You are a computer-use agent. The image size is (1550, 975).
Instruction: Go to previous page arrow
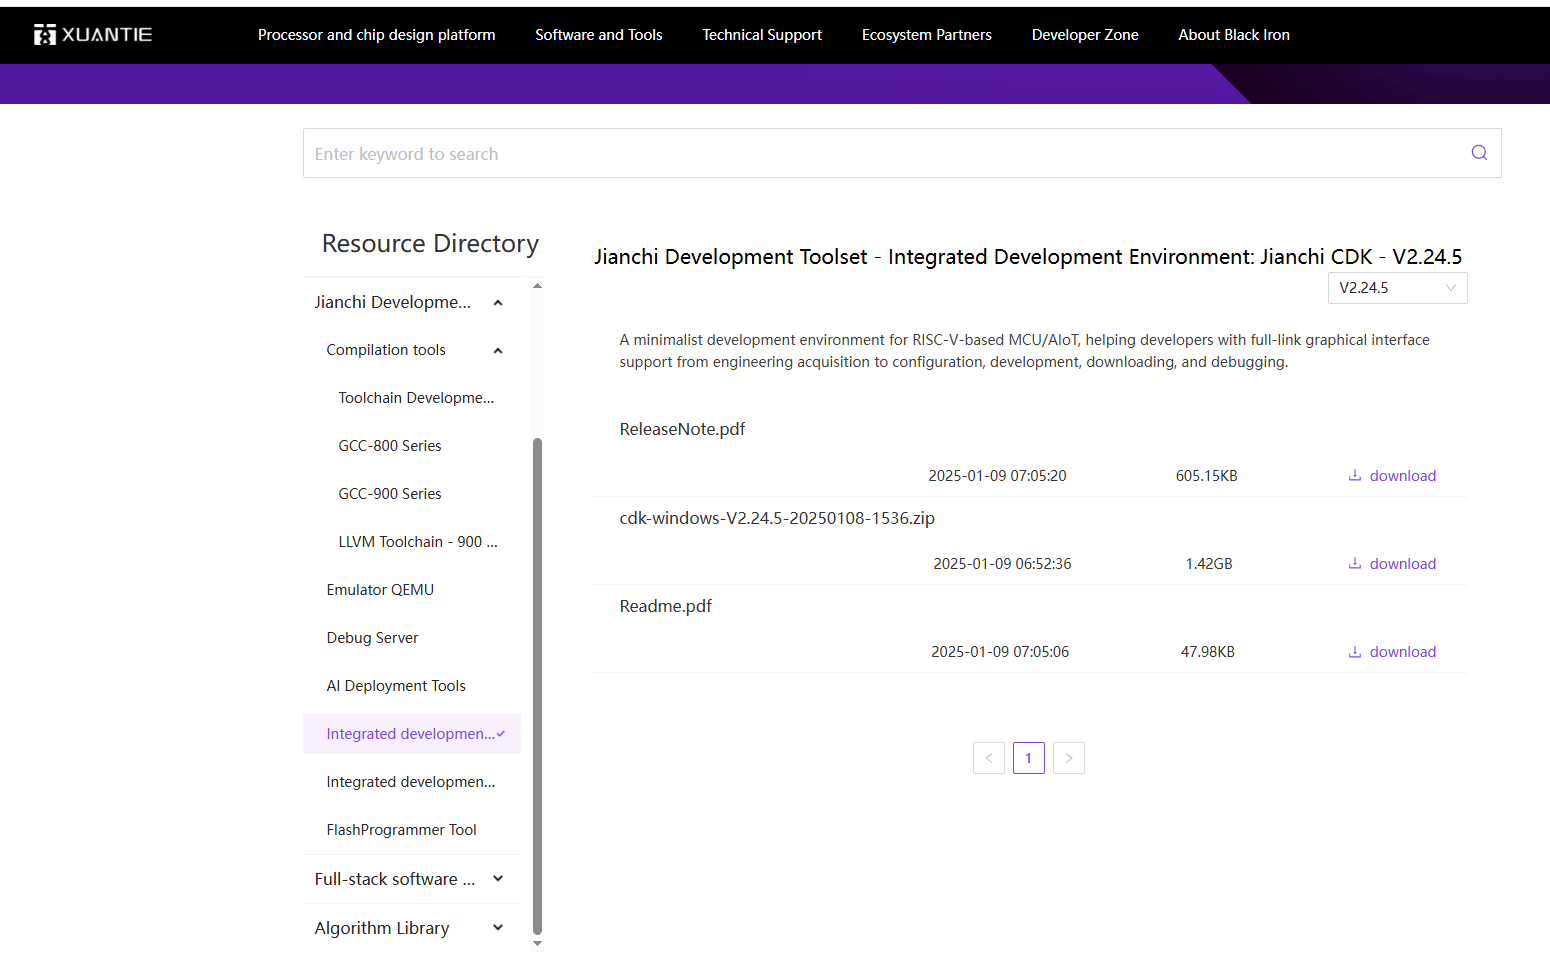(x=989, y=758)
